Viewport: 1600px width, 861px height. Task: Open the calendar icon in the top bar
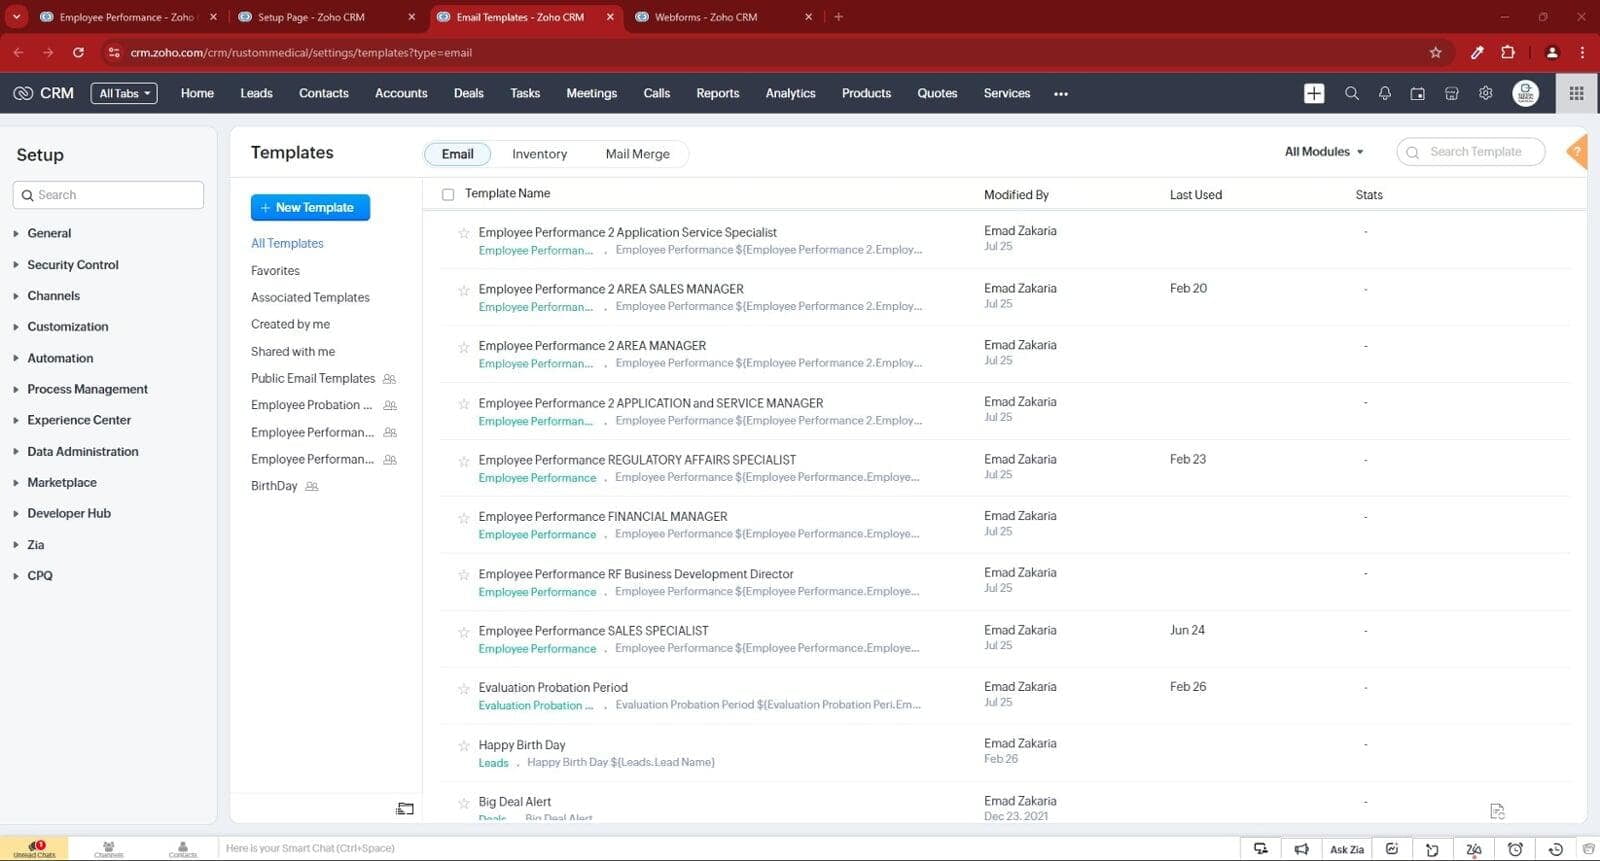point(1418,93)
